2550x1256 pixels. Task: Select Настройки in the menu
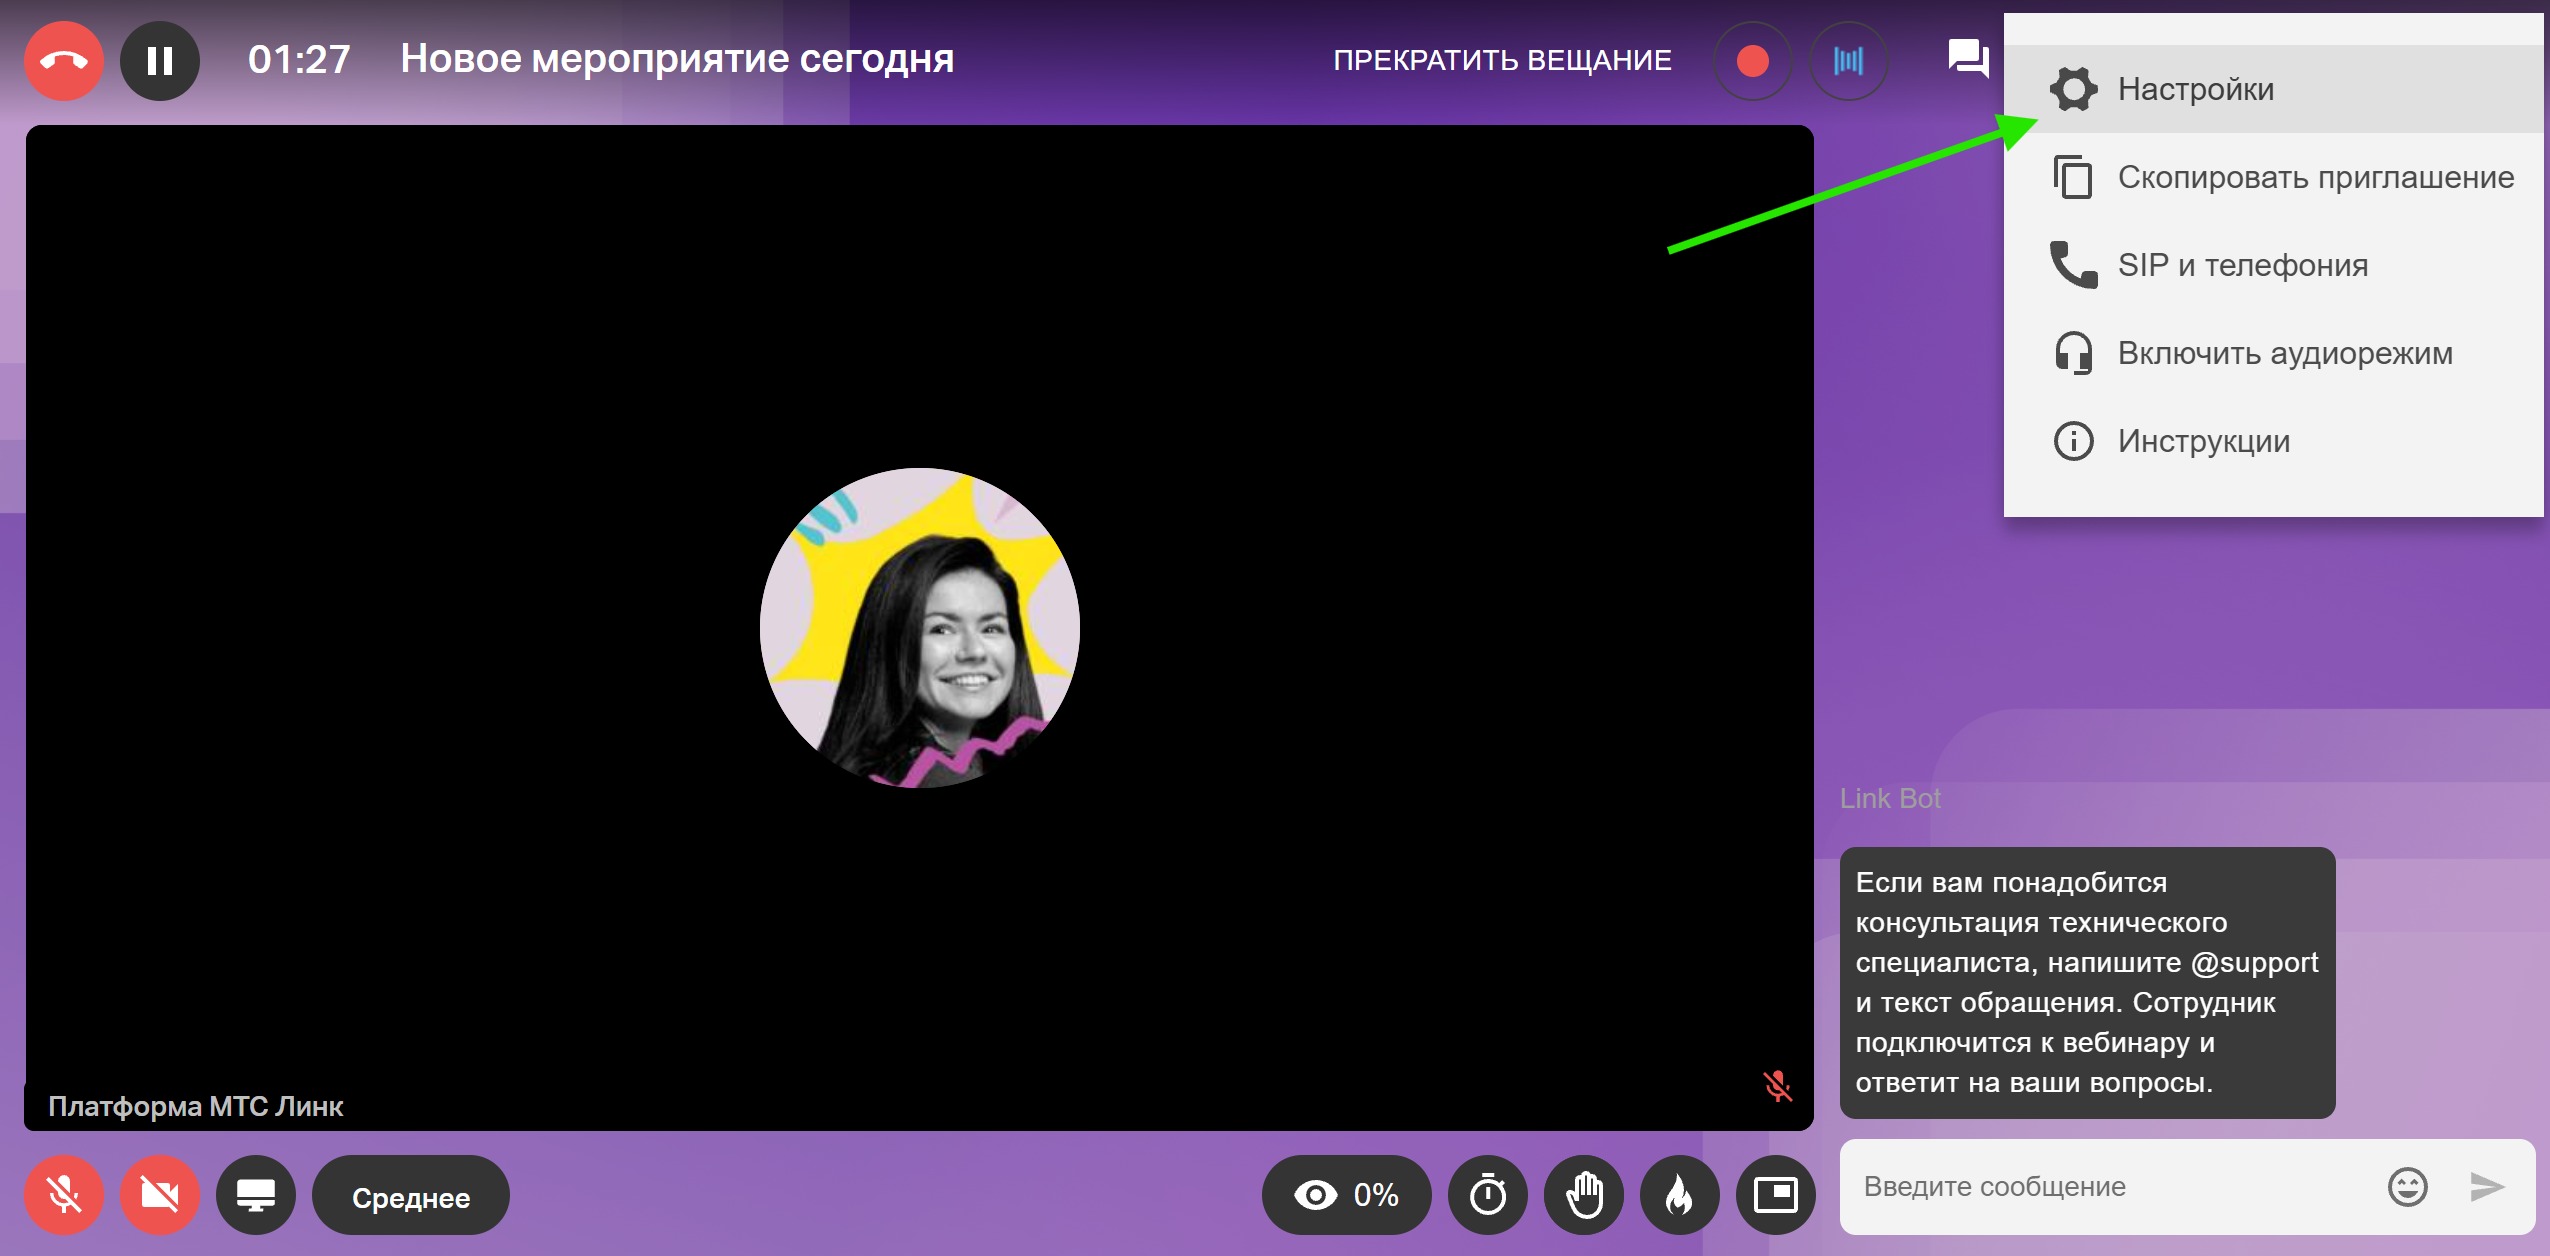[x=2195, y=89]
